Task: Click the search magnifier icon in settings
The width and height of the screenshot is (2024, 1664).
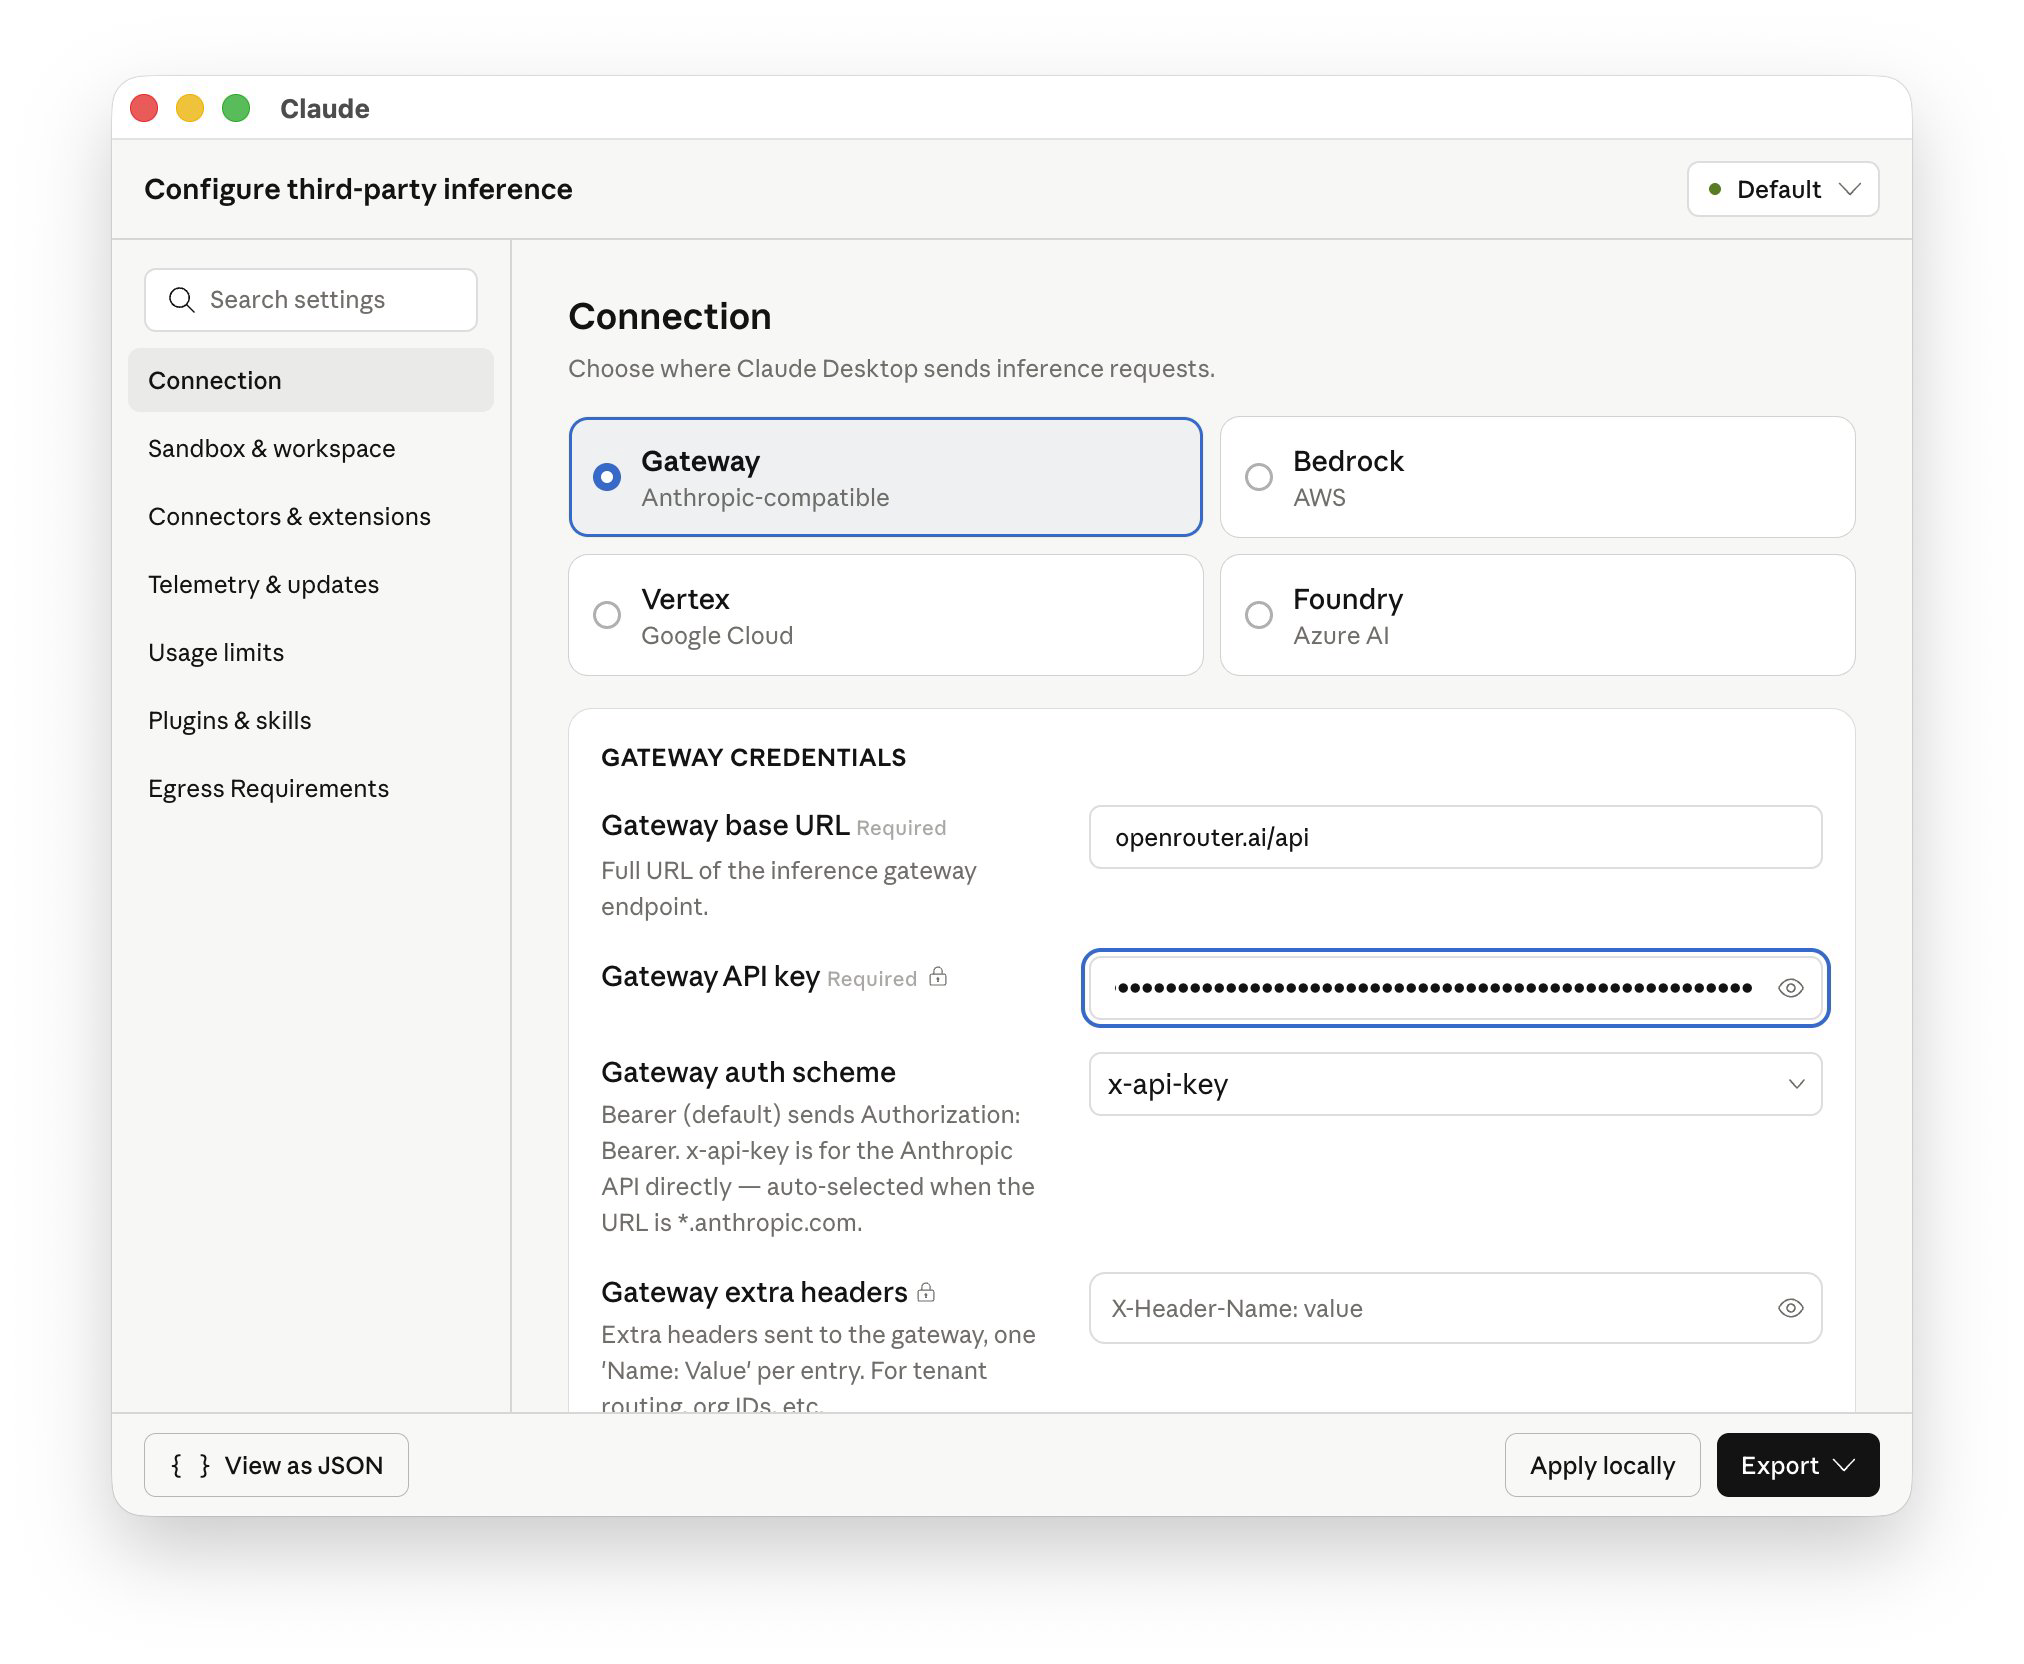Action: pyautogui.click(x=181, y=300)
